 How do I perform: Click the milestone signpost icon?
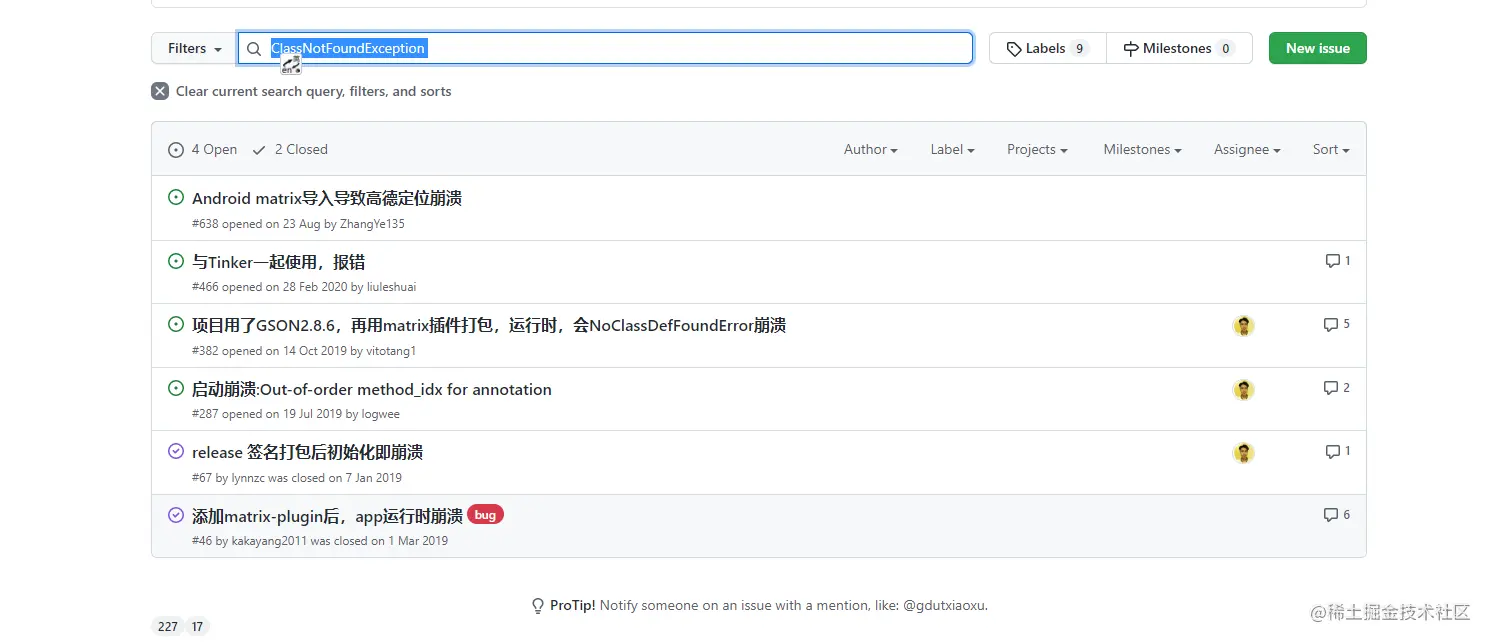(1131, 49)
